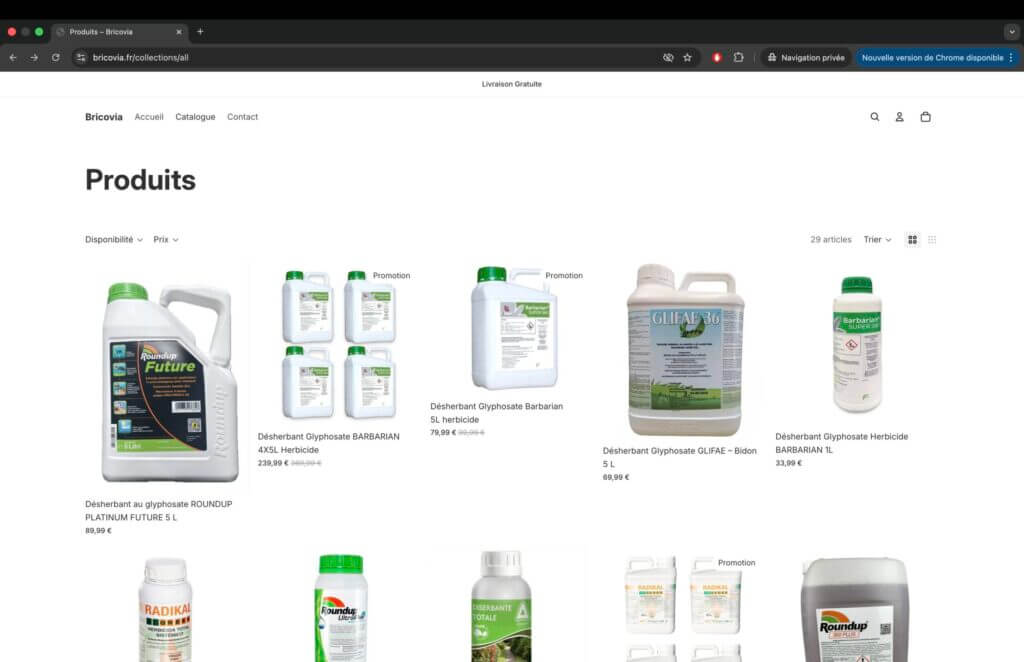Bookmark page with the star icon

point(687,58)
